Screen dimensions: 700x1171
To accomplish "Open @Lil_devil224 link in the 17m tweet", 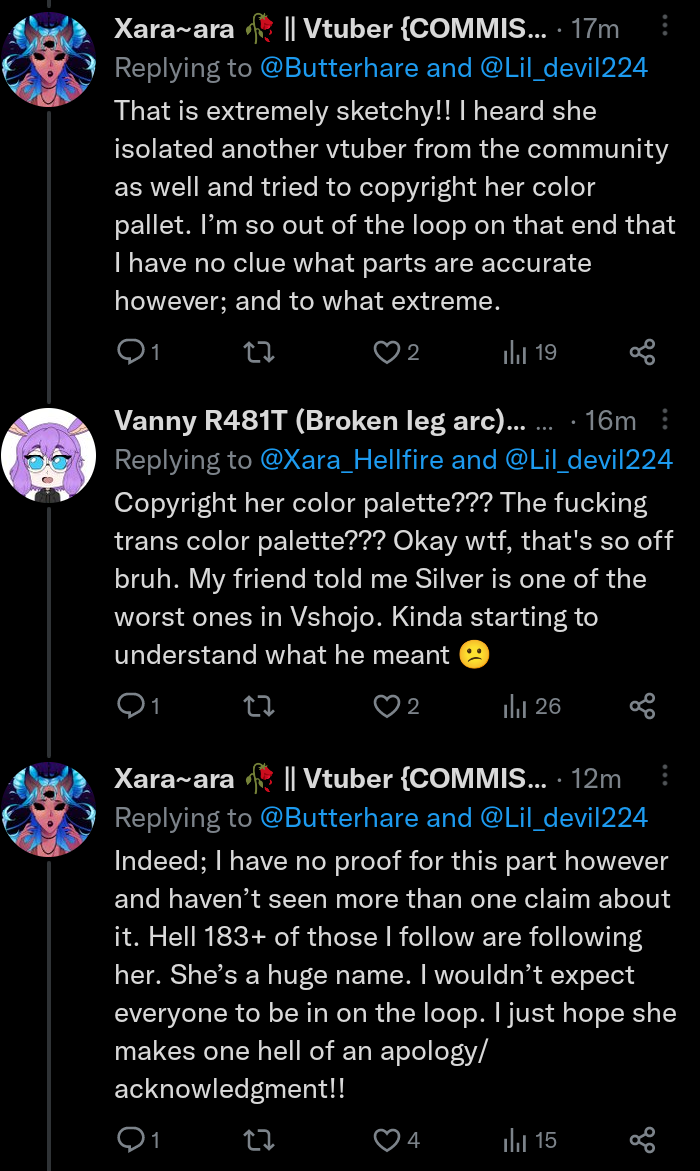I will coord(564,67).
